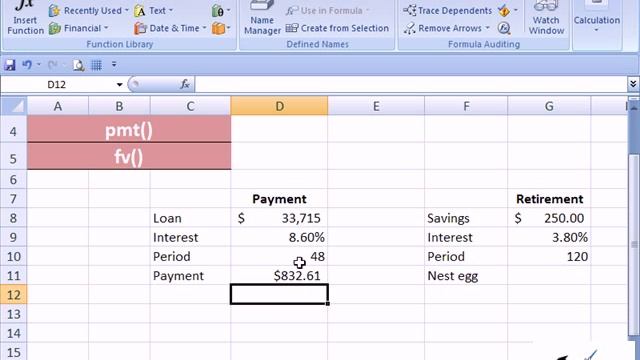The width and height of the screenshot is (640, 360).
Task: Select column G header
Action: [x=549, y=106]
